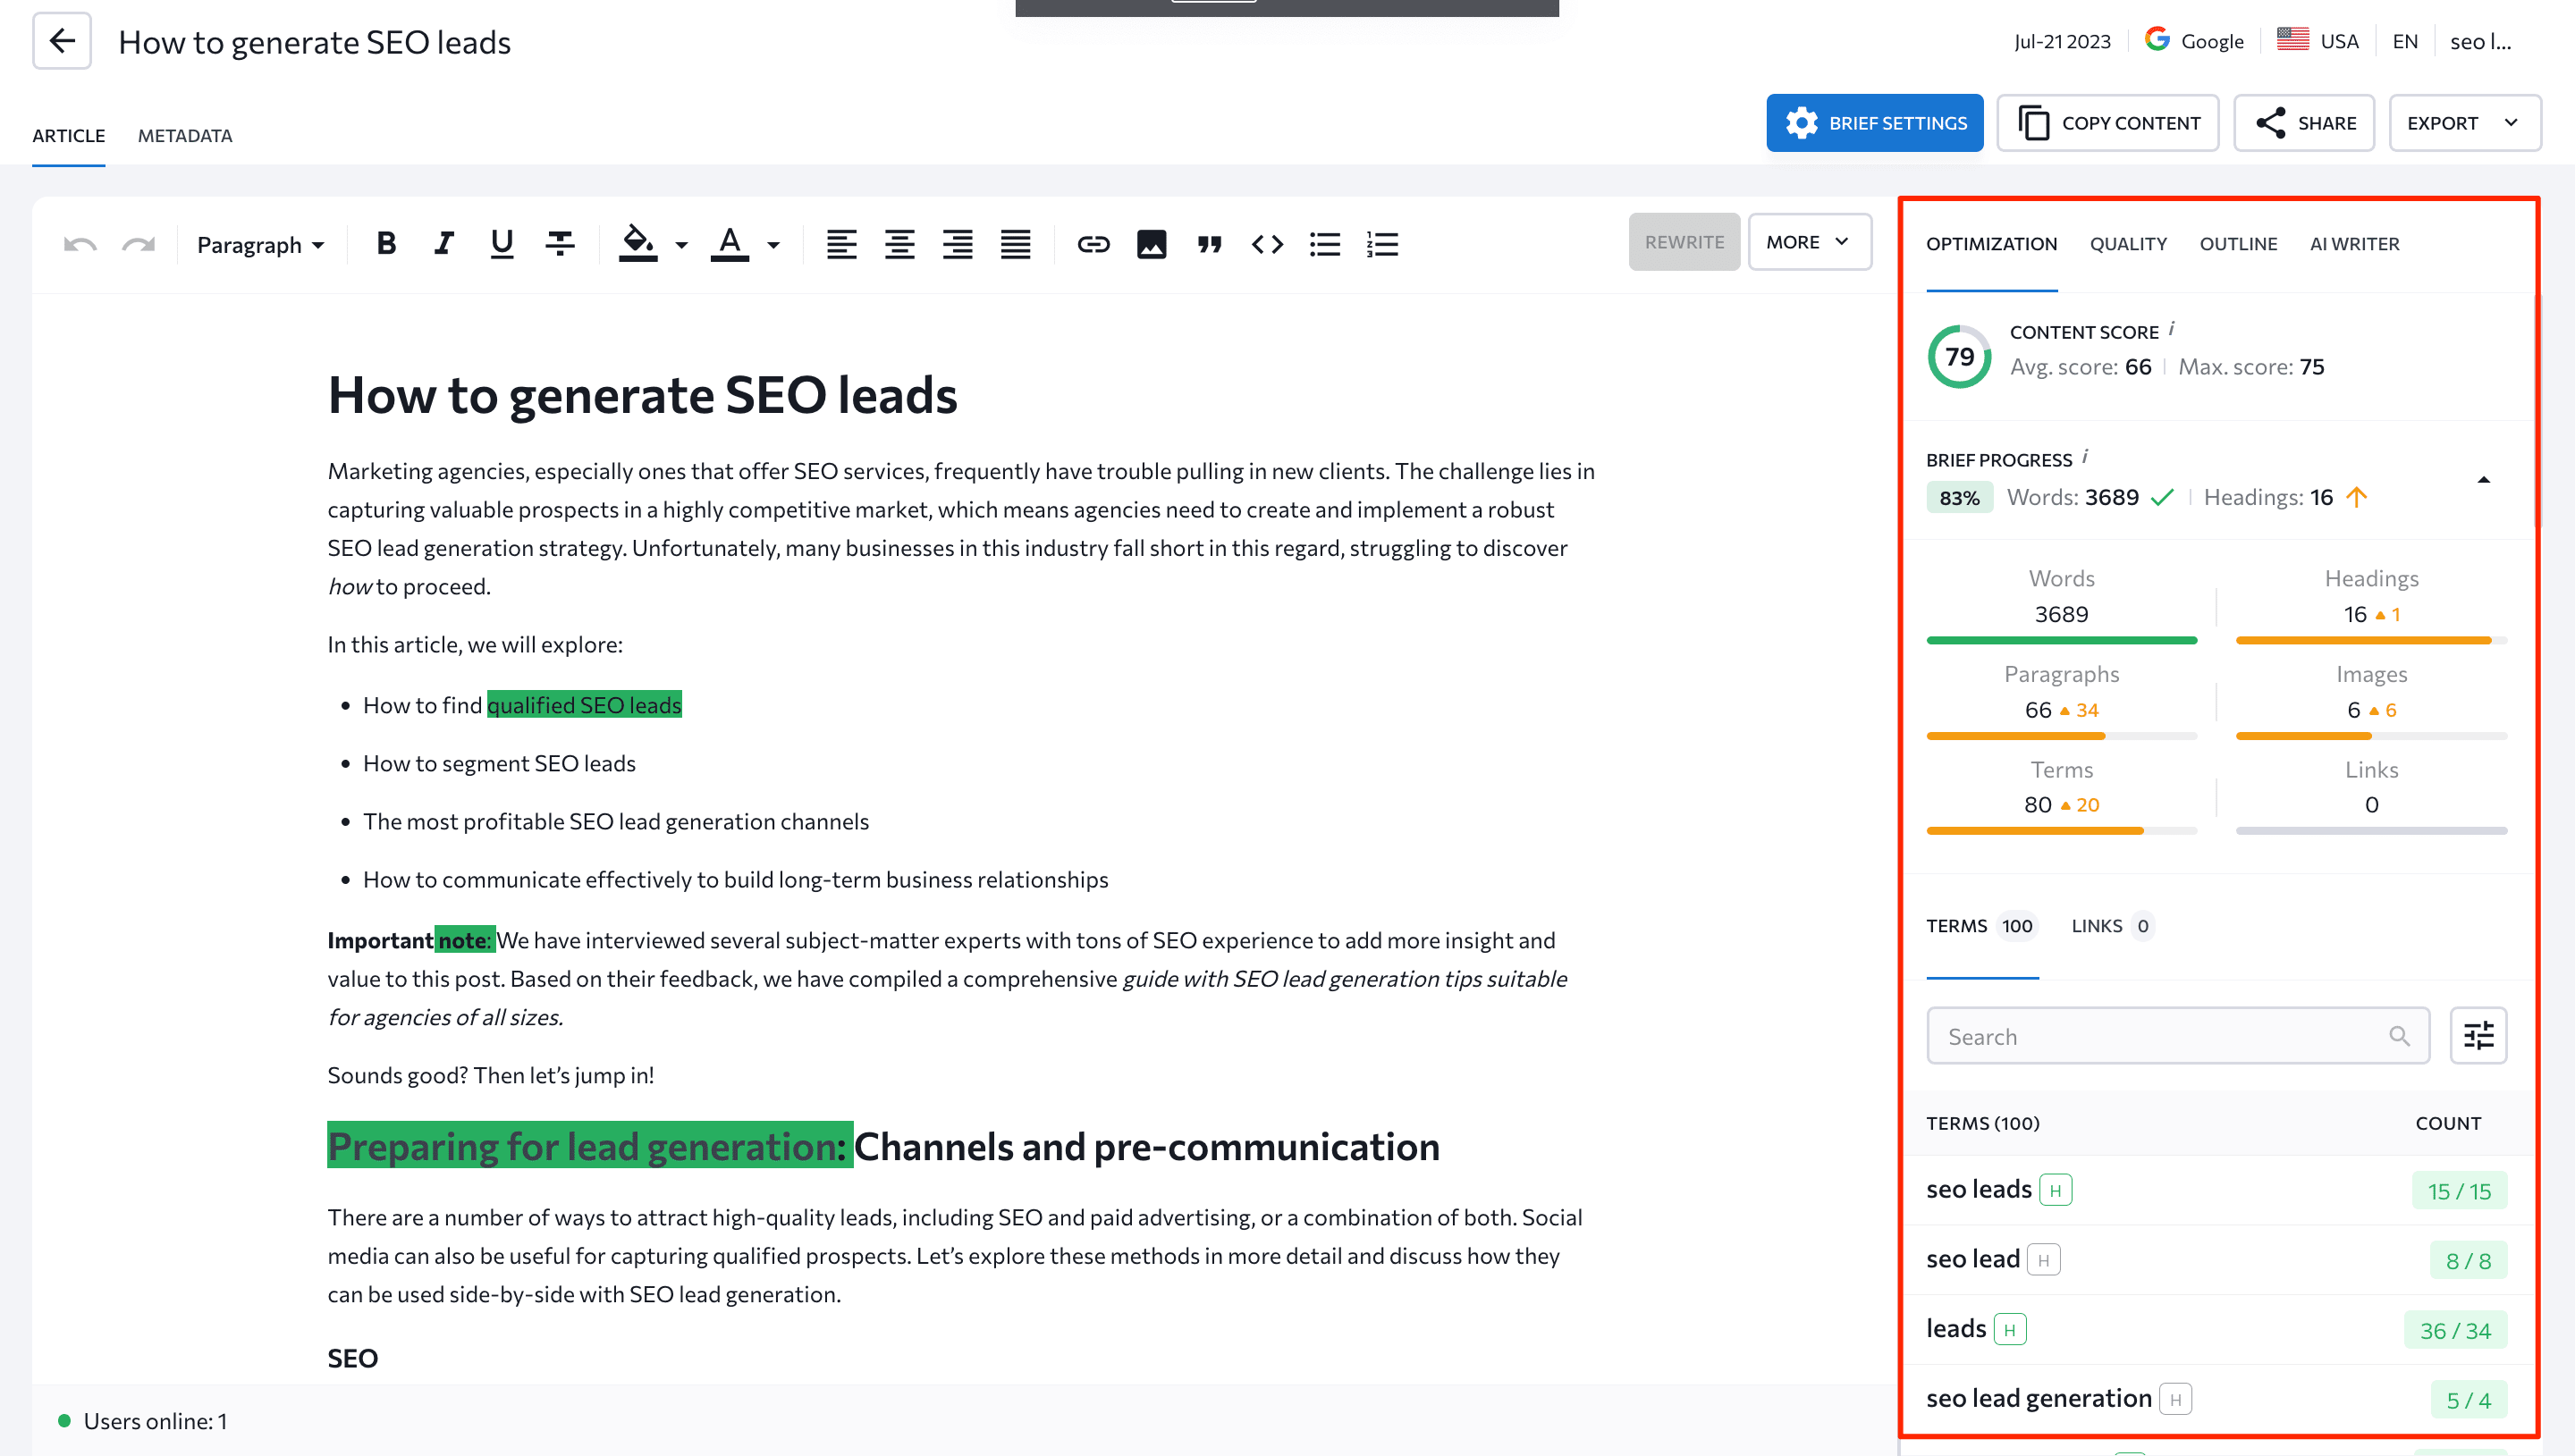The width and height of the screenshot is (2575, 1456).
Task: Click the Insert Image icon
Action: click(x=1152, y=242)
